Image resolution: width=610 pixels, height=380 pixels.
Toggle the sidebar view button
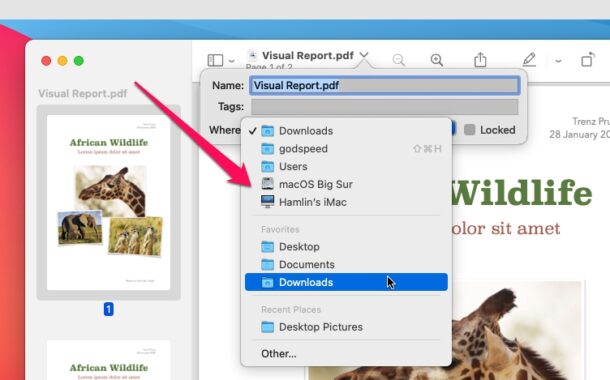pos(215,60)
